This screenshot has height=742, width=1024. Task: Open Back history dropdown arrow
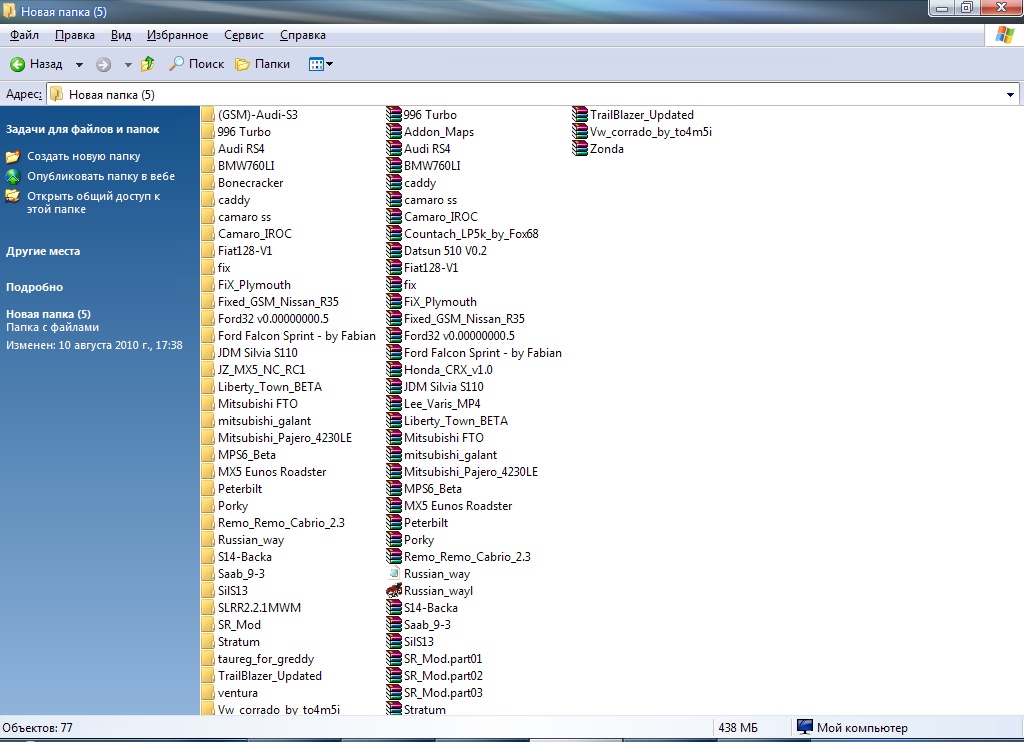click(79, 65)
